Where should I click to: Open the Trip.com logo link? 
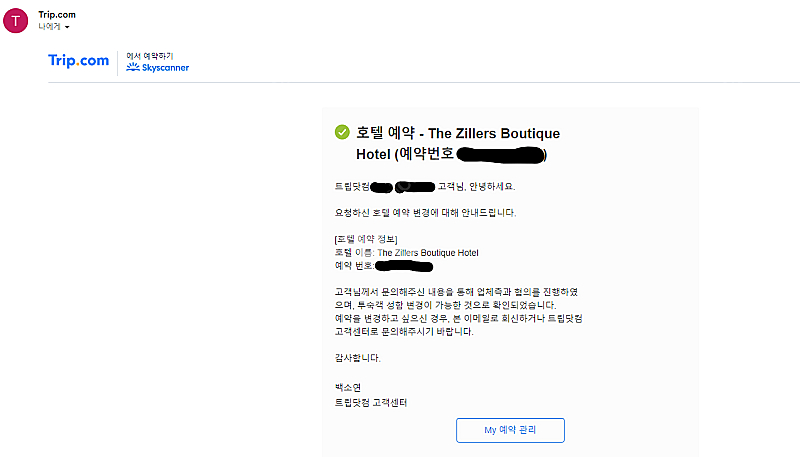[79, 61]
